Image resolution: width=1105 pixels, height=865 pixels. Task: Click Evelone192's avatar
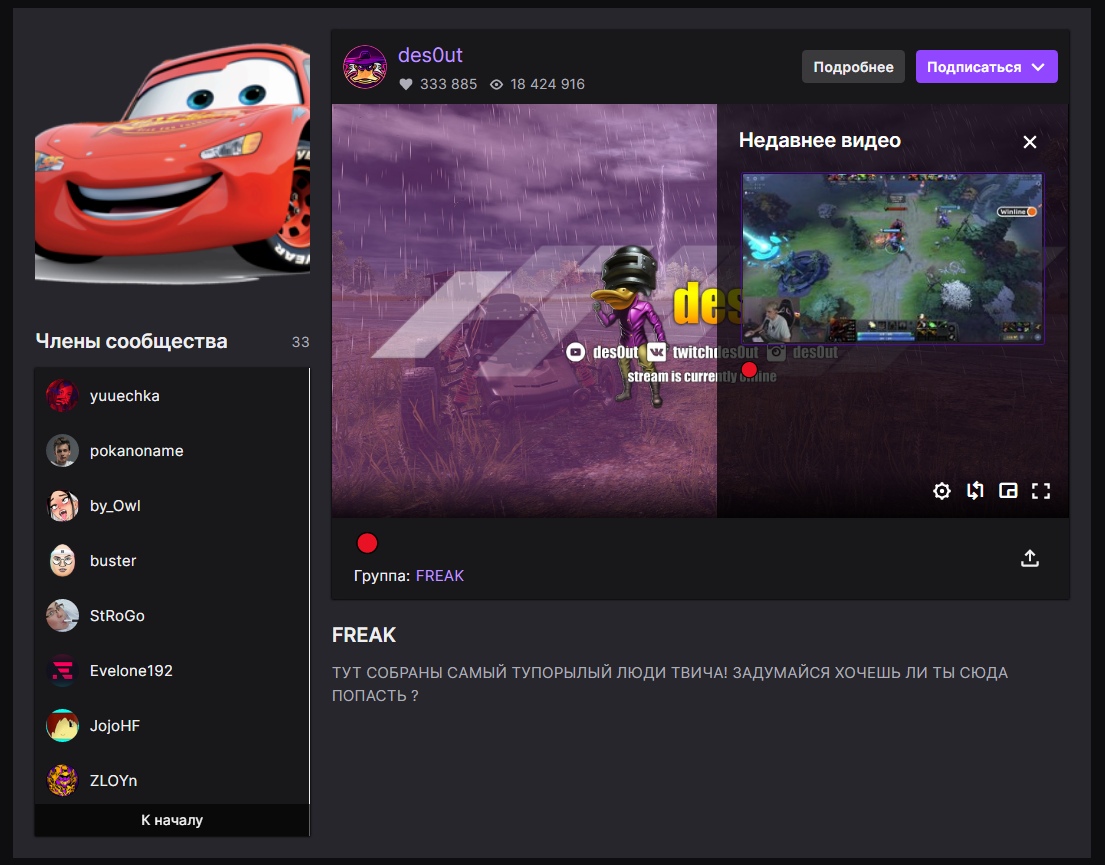63,670
